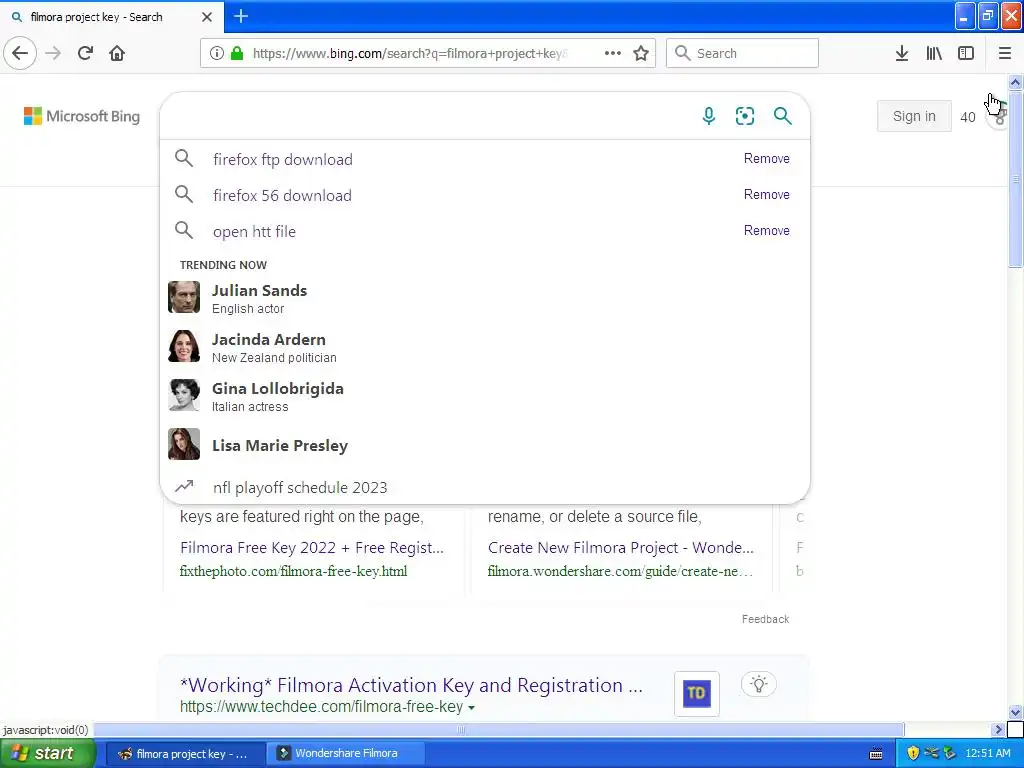Select the 'firefox 56 download' suggestion

[x=282, y=195]
